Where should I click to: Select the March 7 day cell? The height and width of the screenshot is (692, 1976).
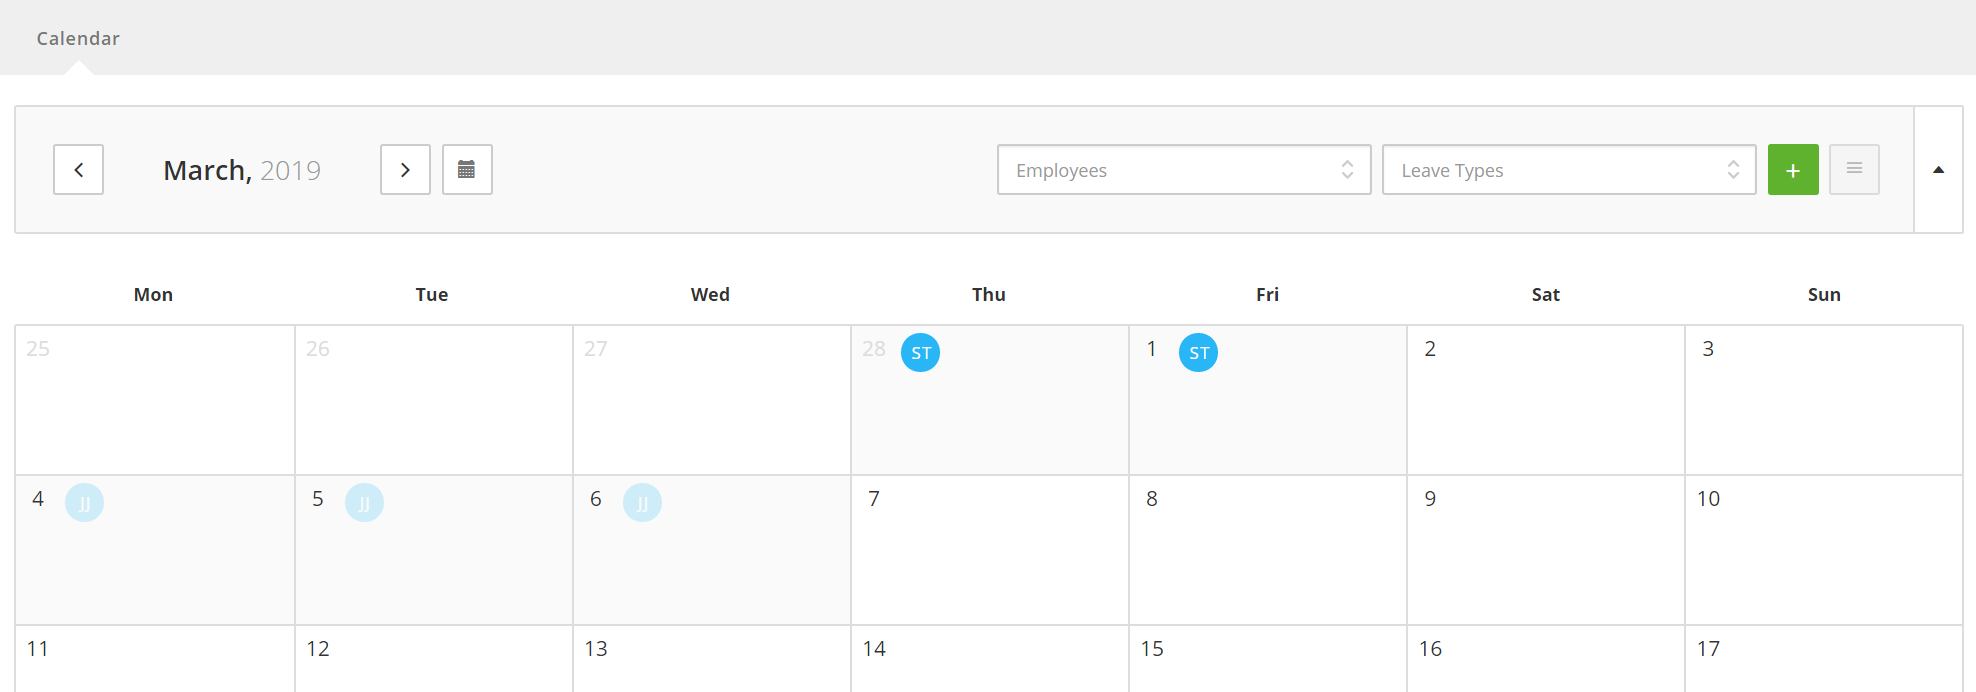click(990, 550)
